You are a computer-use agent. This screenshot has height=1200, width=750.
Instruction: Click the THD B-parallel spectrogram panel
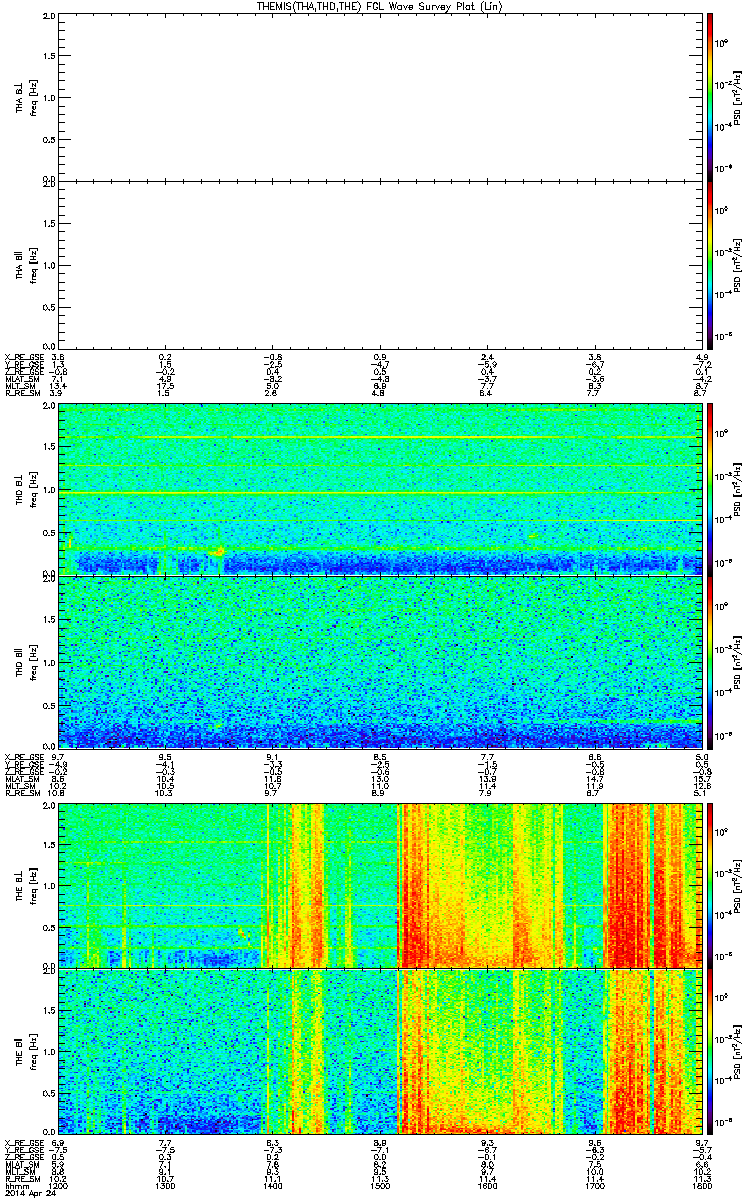[380, 661]
